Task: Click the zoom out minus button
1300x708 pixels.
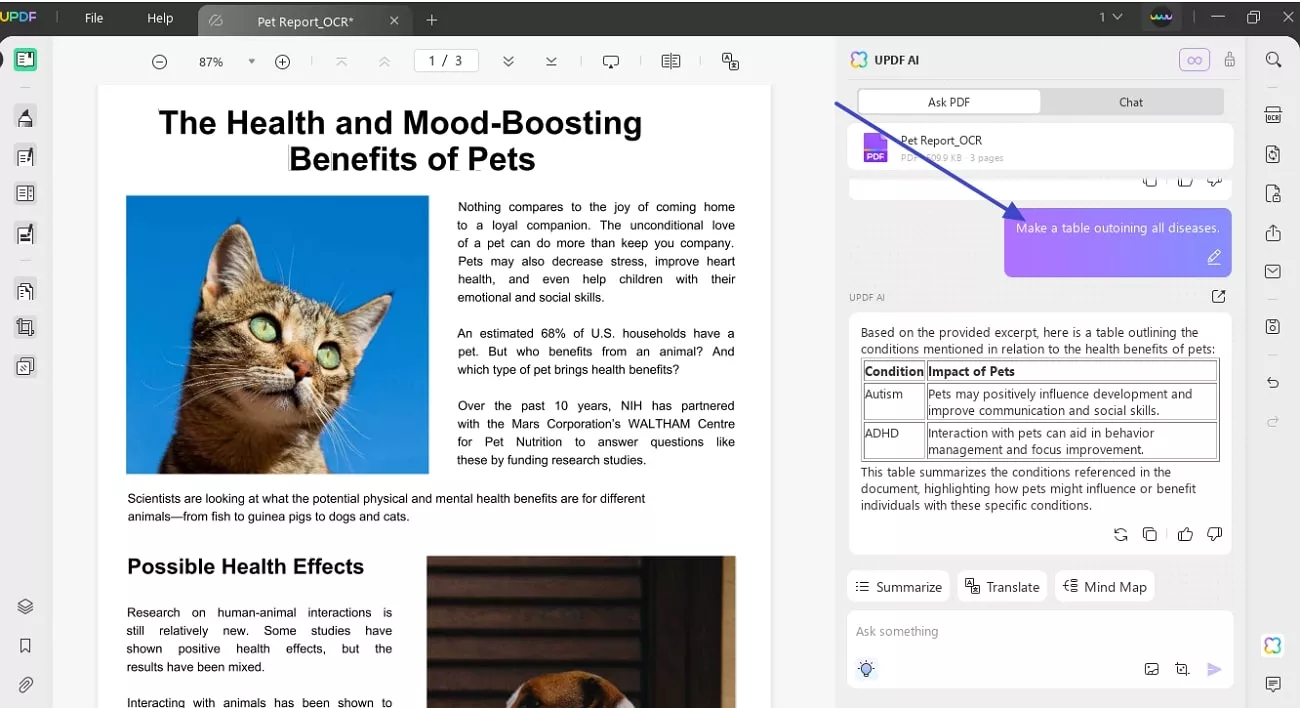Action: (159, 62)
